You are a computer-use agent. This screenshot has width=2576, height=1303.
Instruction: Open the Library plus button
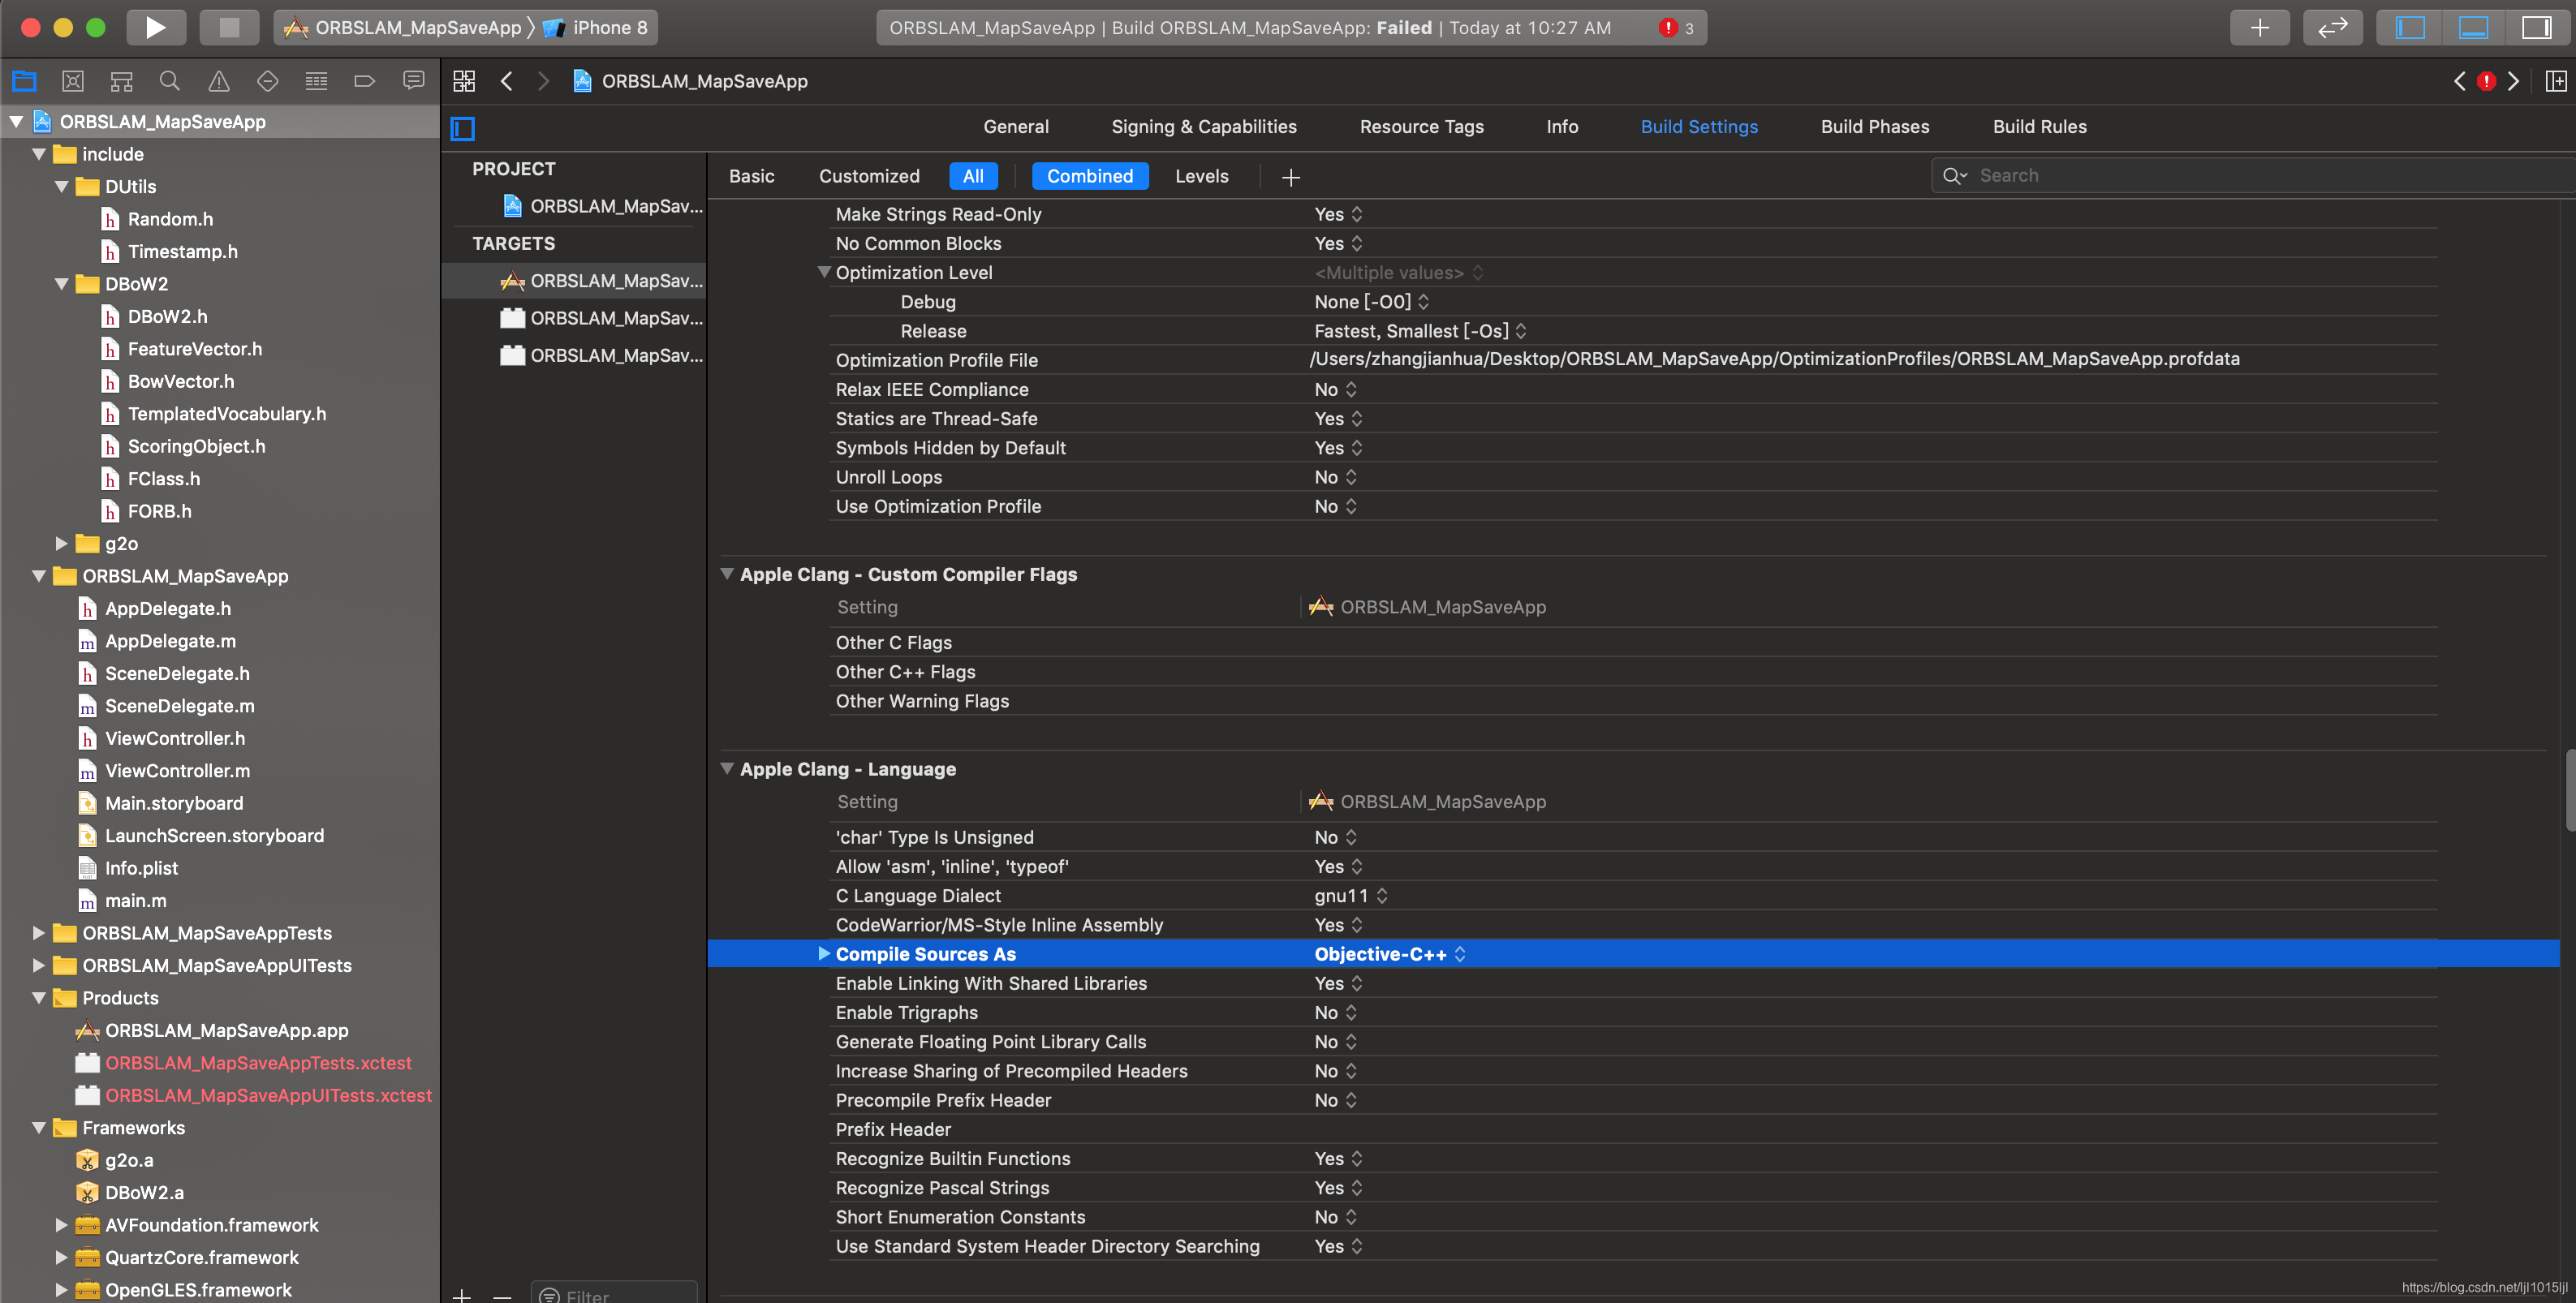[2259, 27]
